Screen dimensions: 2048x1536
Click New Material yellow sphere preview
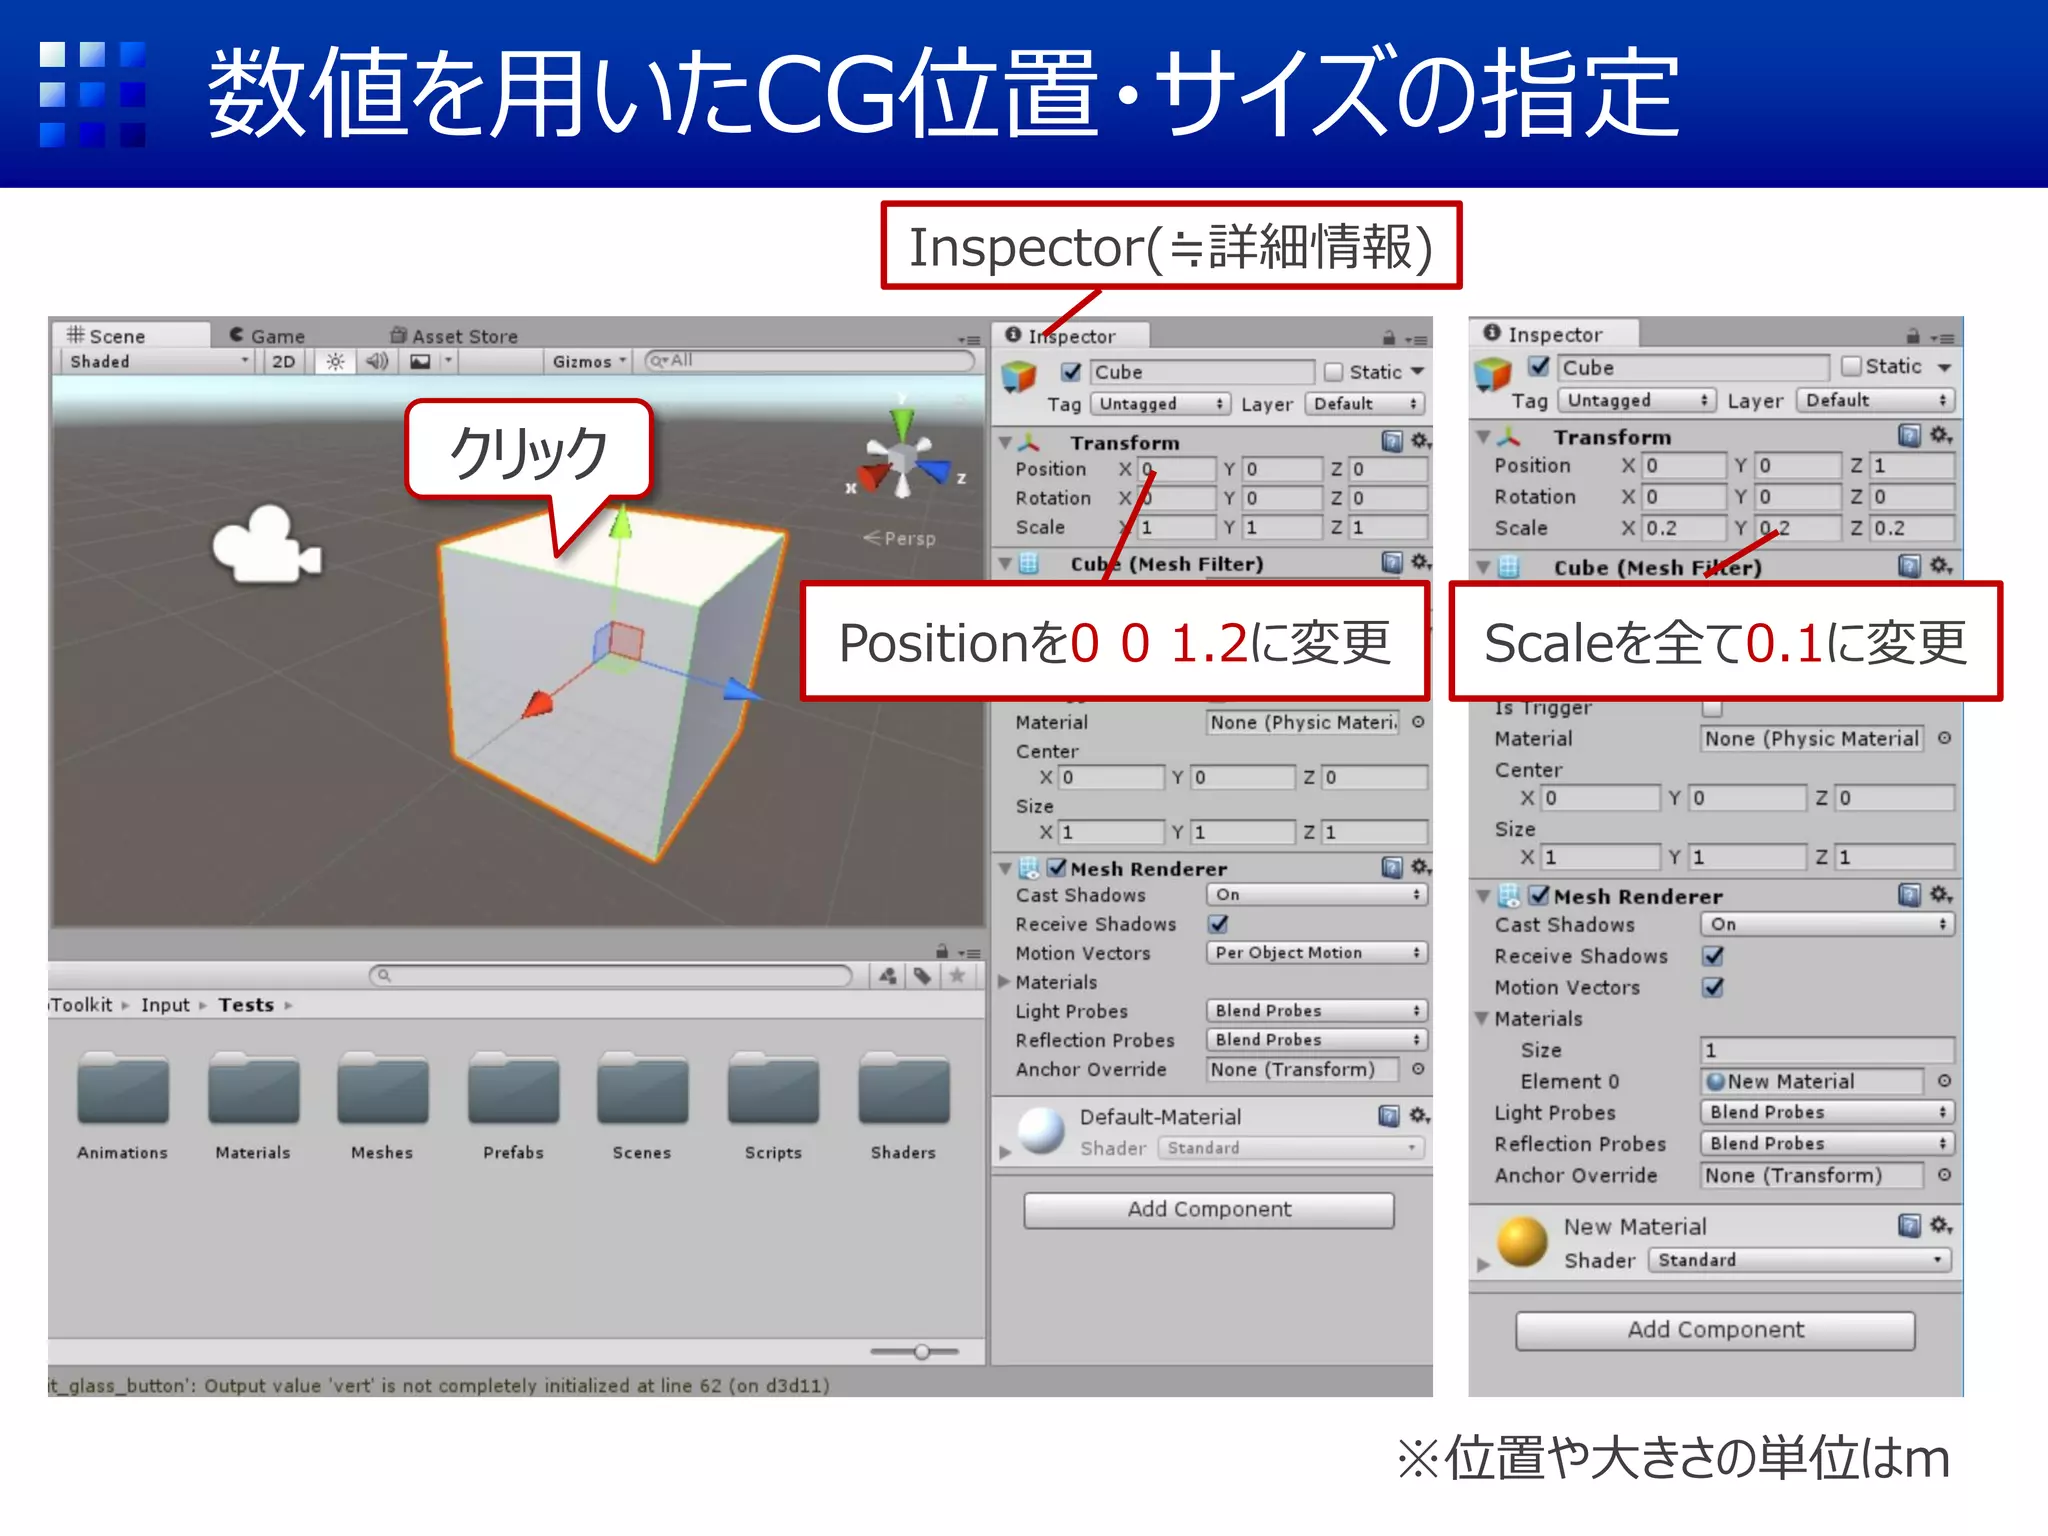point(1522,1241)
